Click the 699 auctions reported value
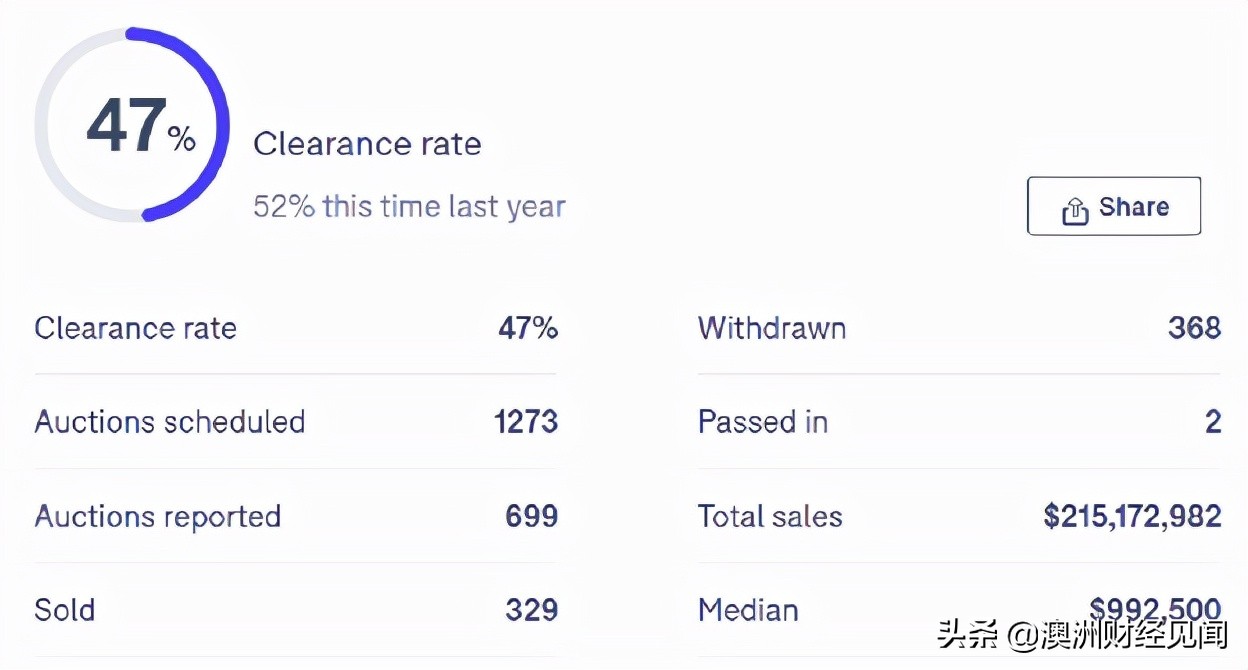 531,516
